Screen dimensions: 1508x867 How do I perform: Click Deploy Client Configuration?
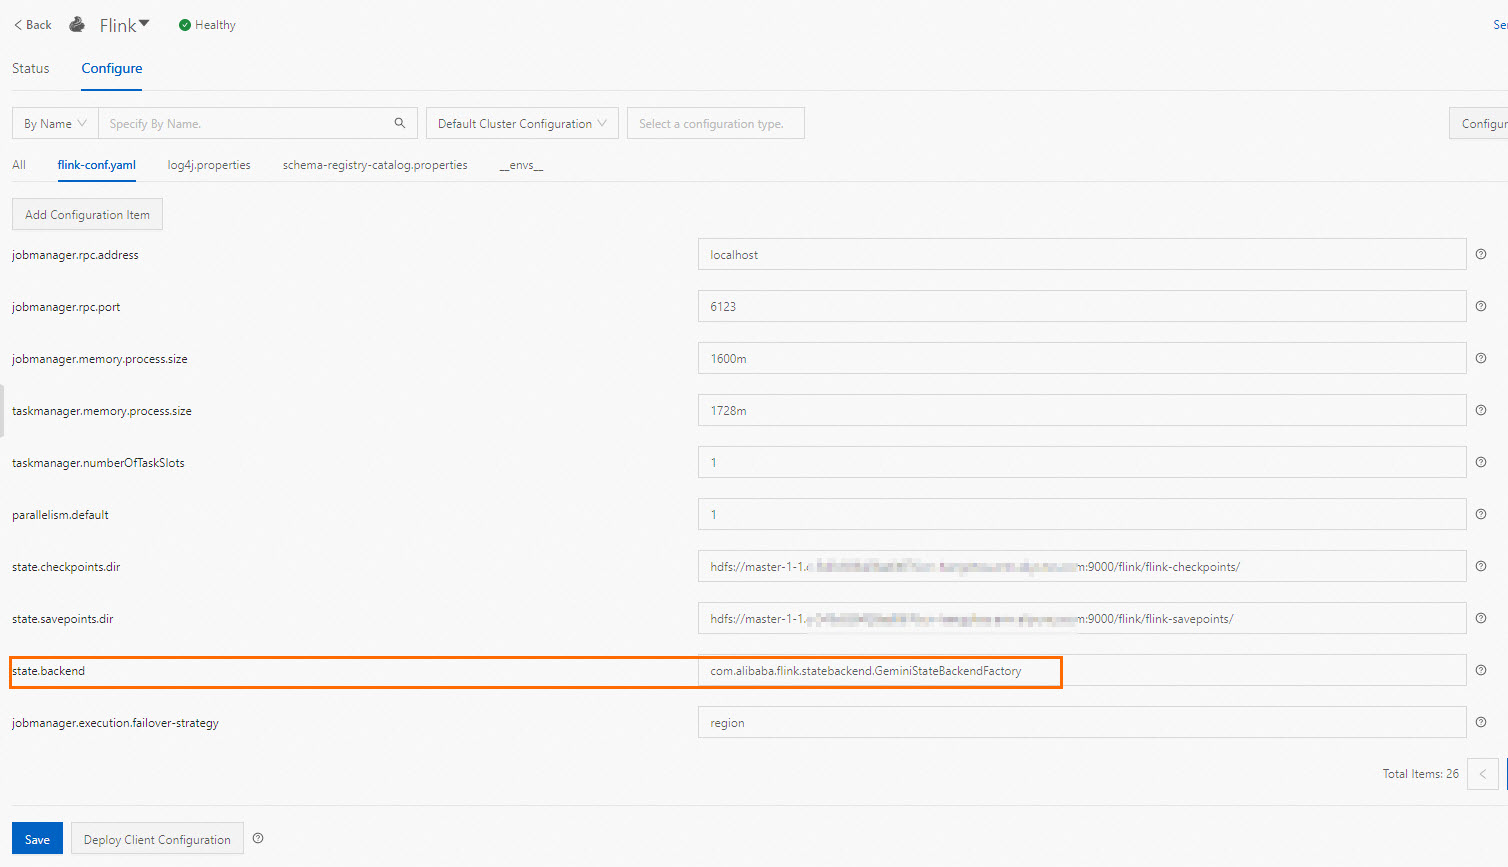click(157, 838)
